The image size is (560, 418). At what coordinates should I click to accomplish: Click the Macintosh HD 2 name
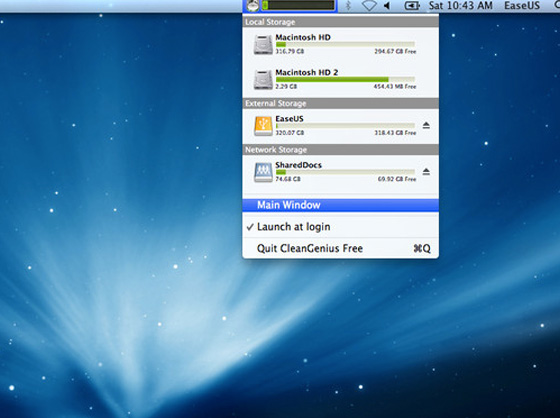coord(307,72)
